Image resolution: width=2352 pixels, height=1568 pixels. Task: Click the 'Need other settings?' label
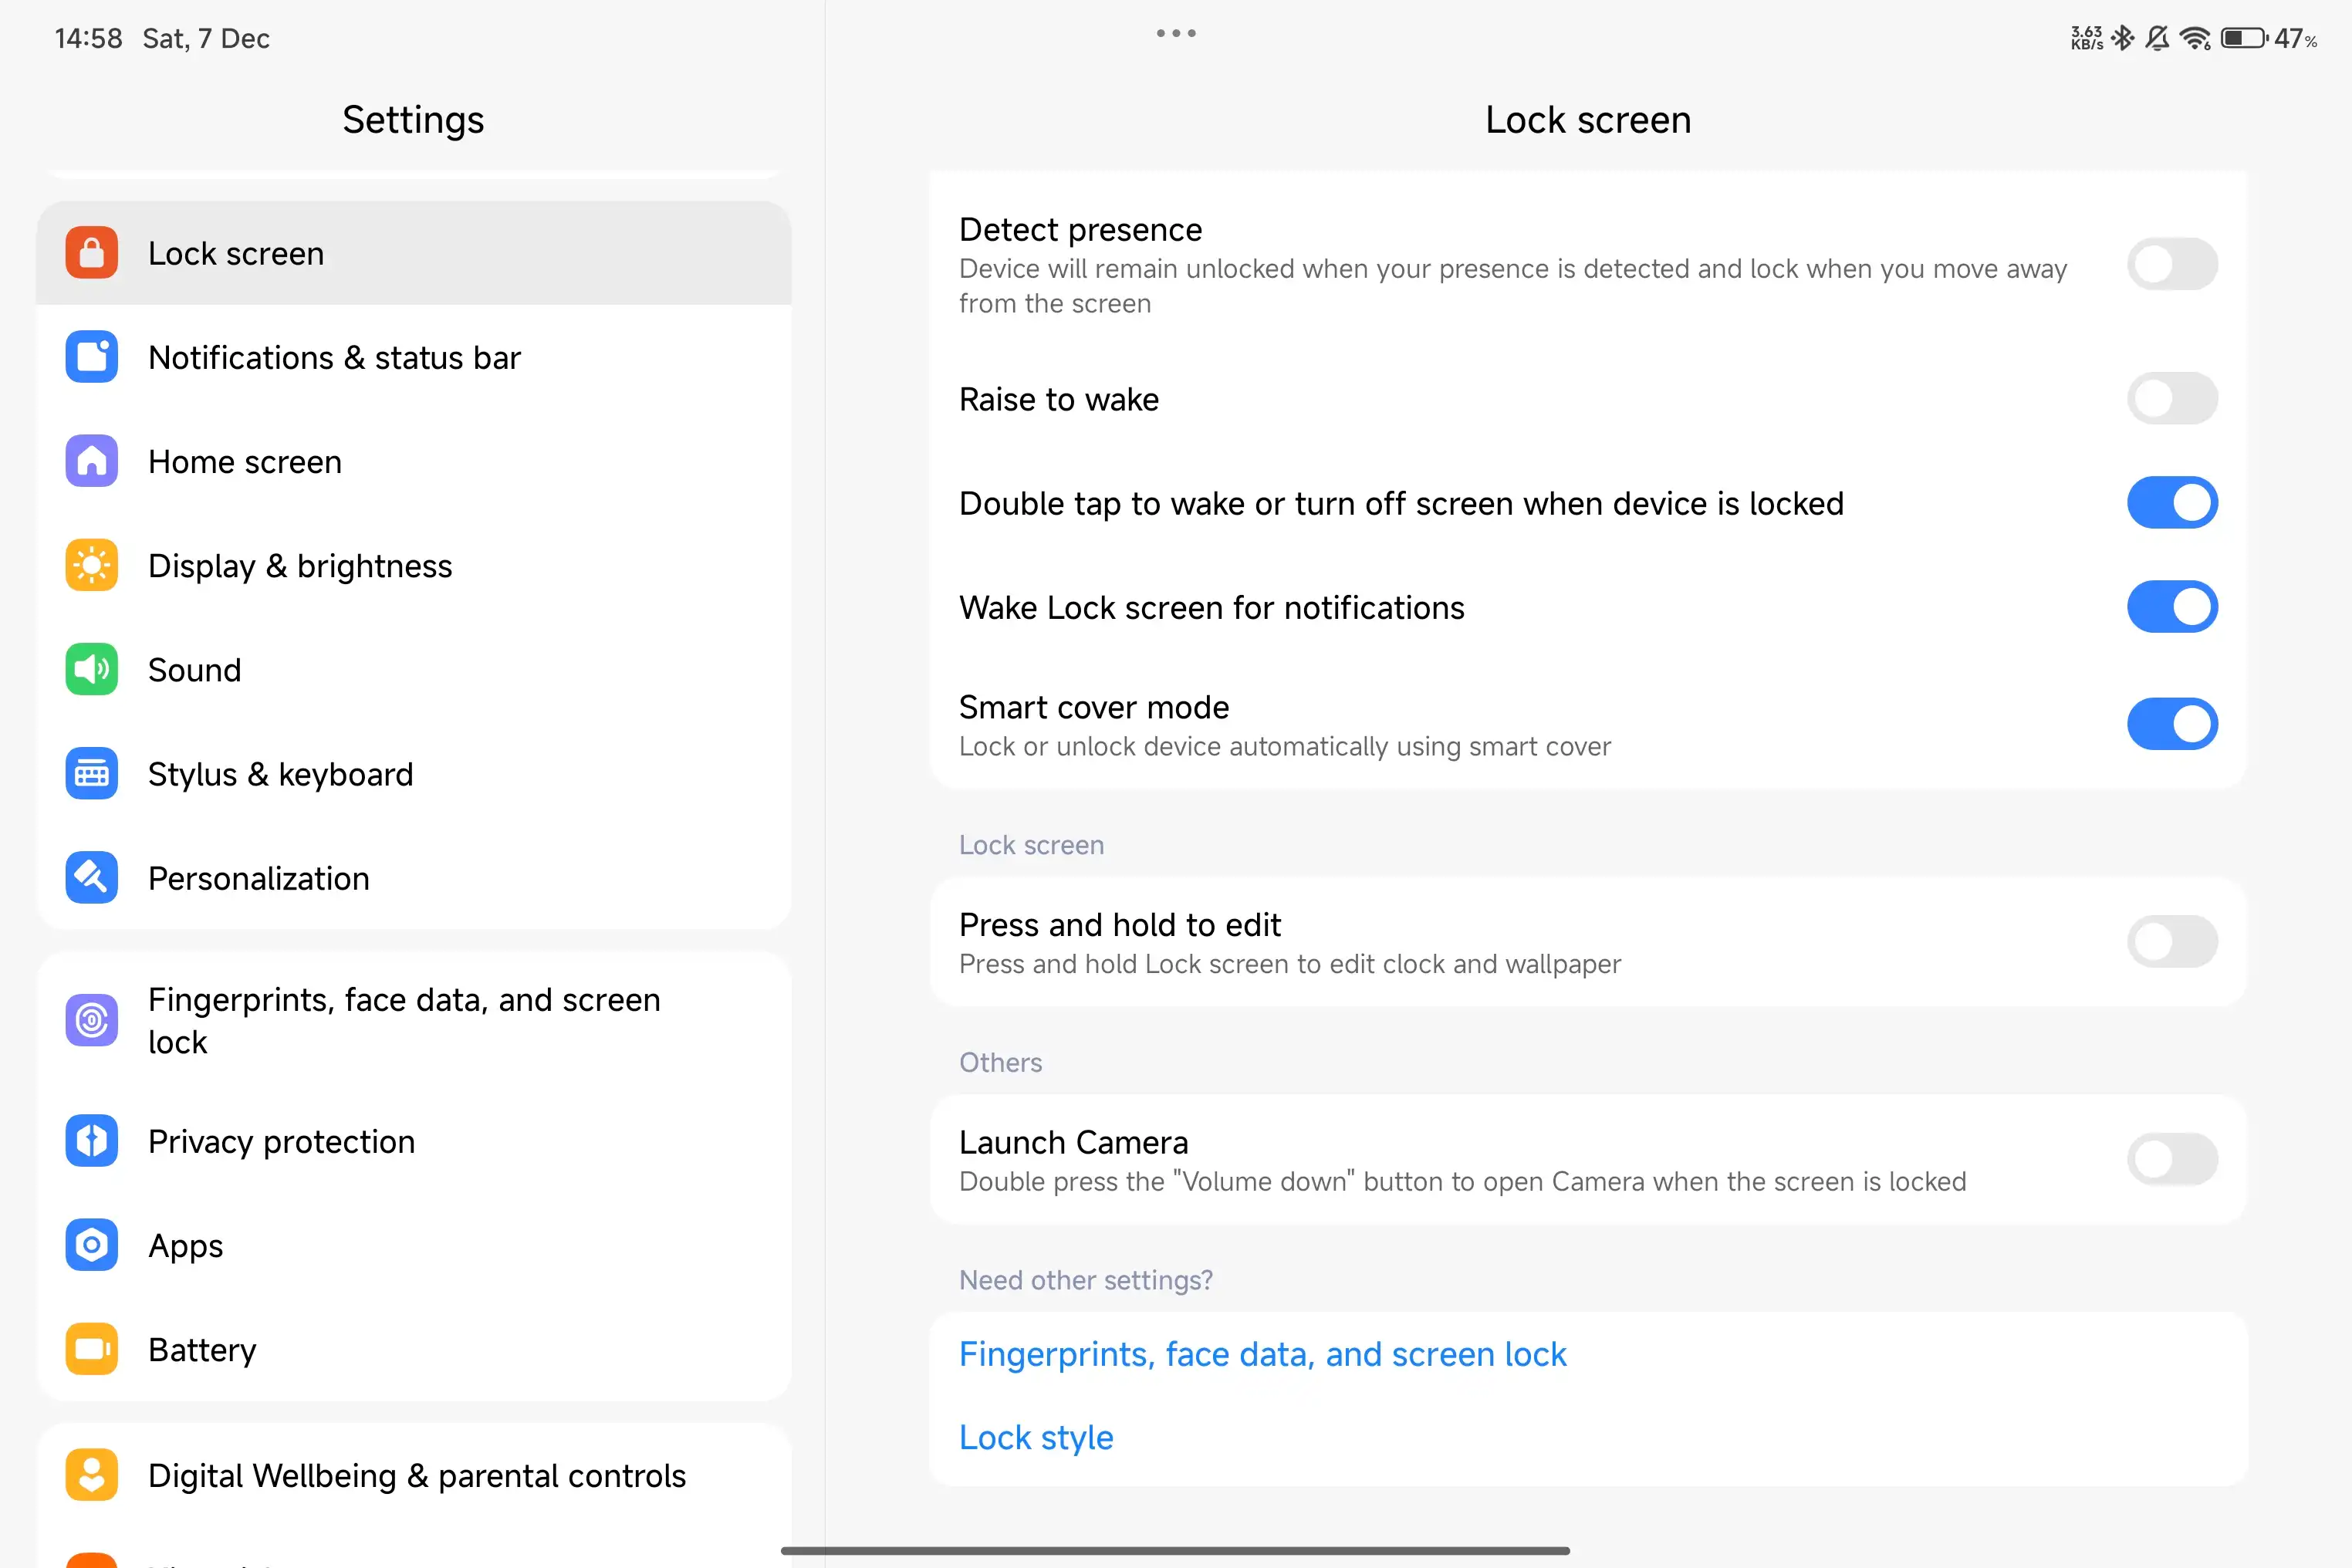tap(1086, 1280)
